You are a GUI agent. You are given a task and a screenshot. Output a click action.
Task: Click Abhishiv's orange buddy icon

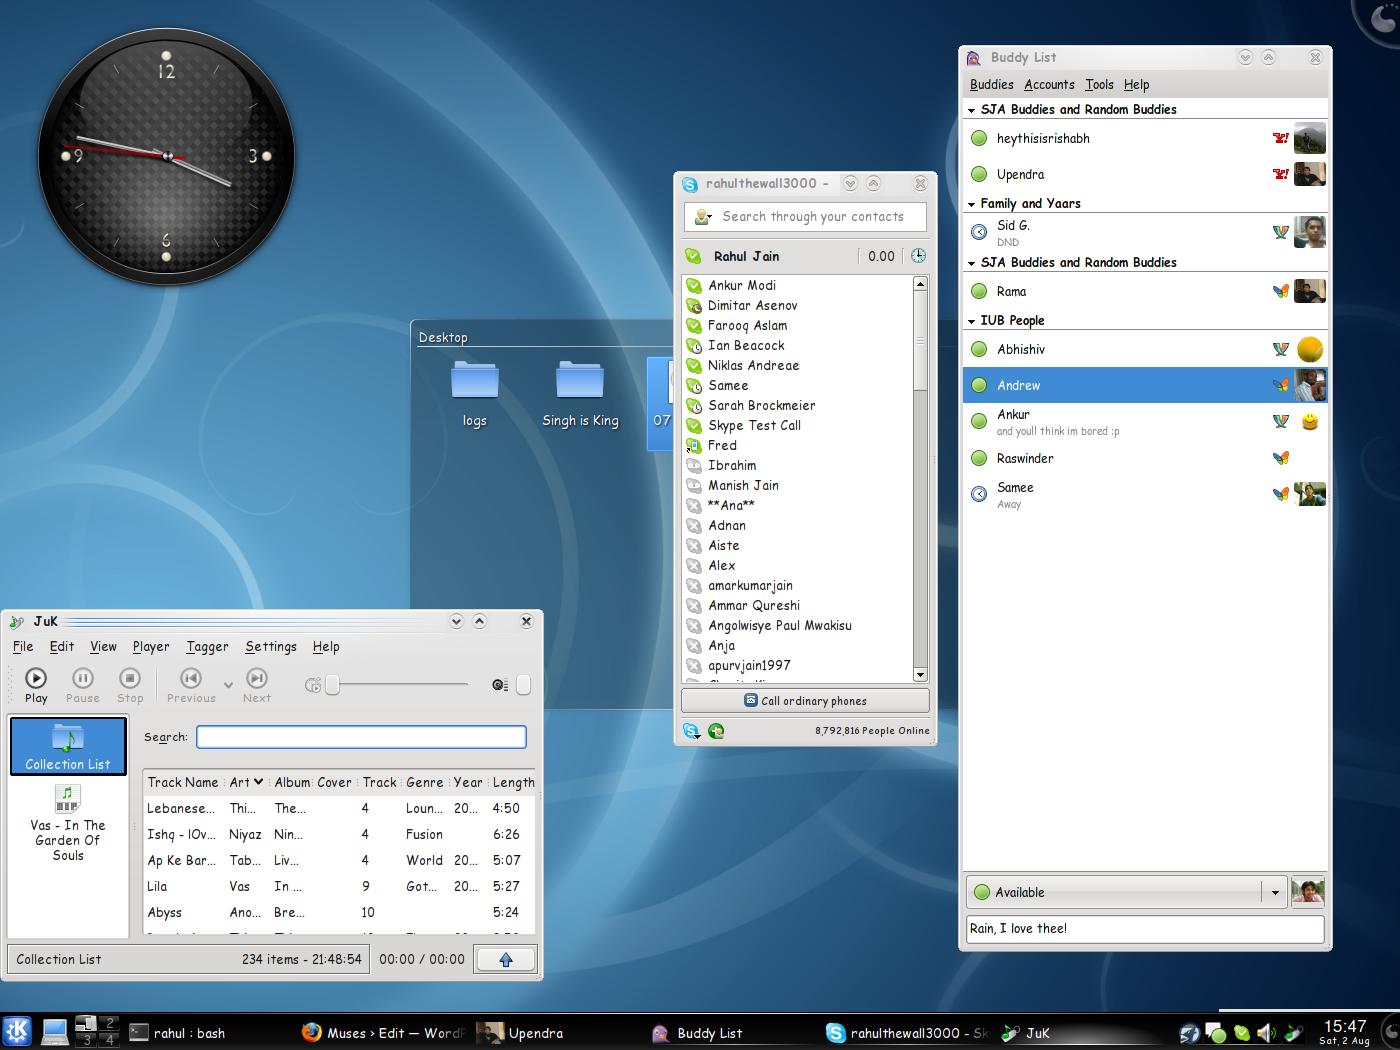click(x=1310, y=349)
